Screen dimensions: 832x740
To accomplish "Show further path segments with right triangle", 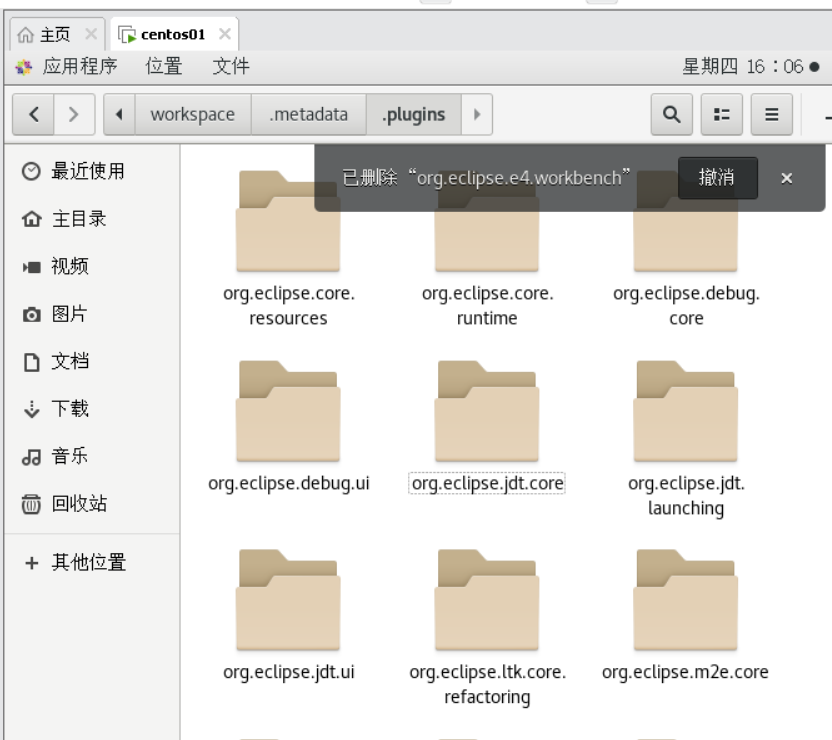I will [476, 114].
